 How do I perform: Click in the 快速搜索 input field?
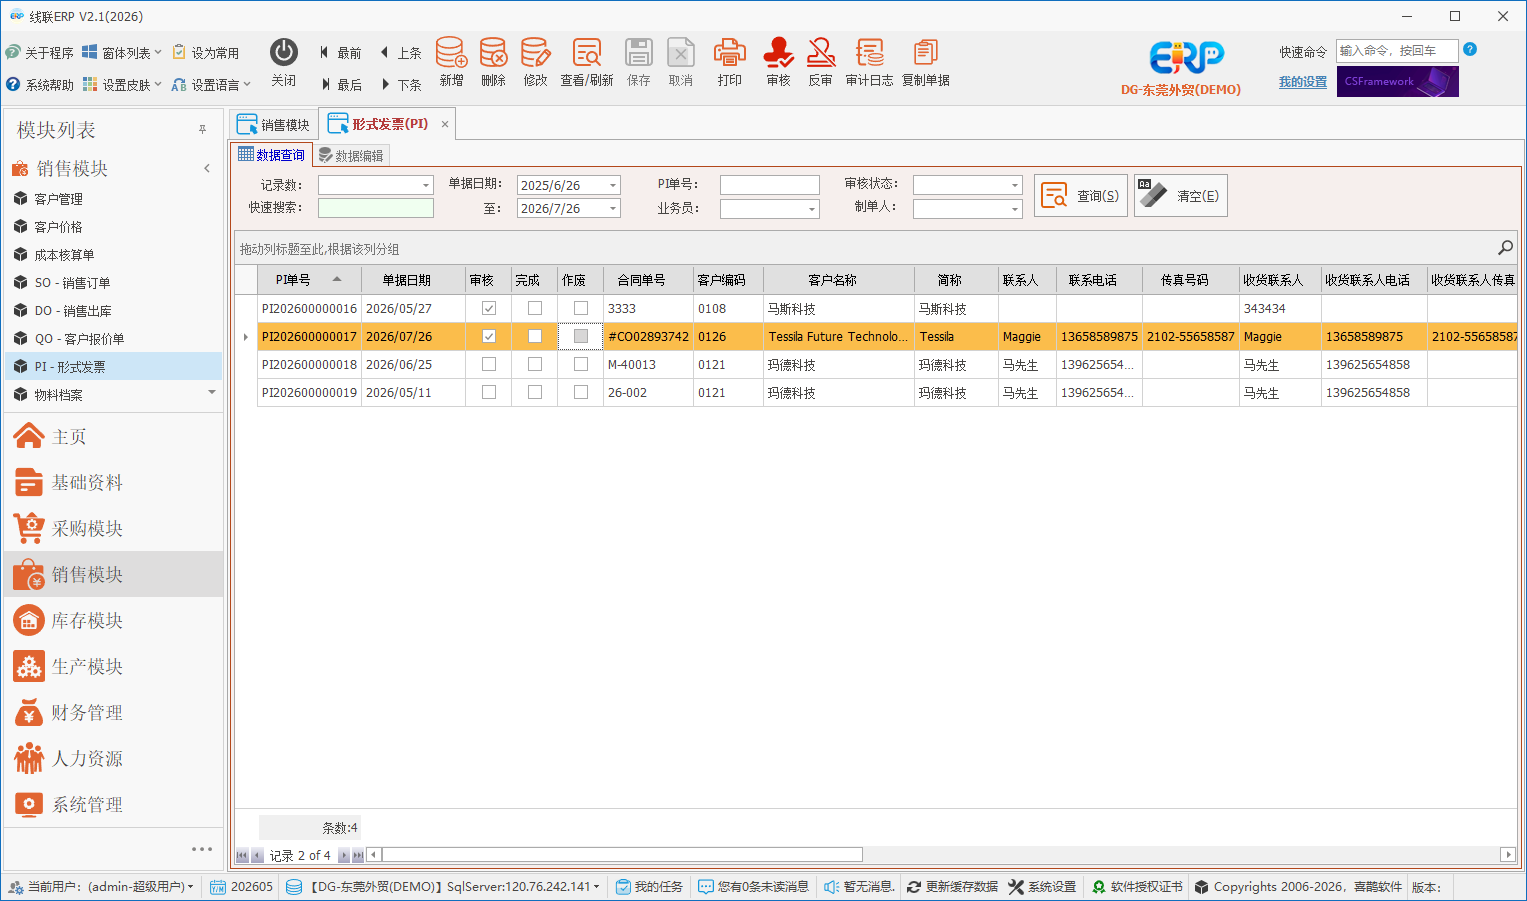tap(376, 208)
